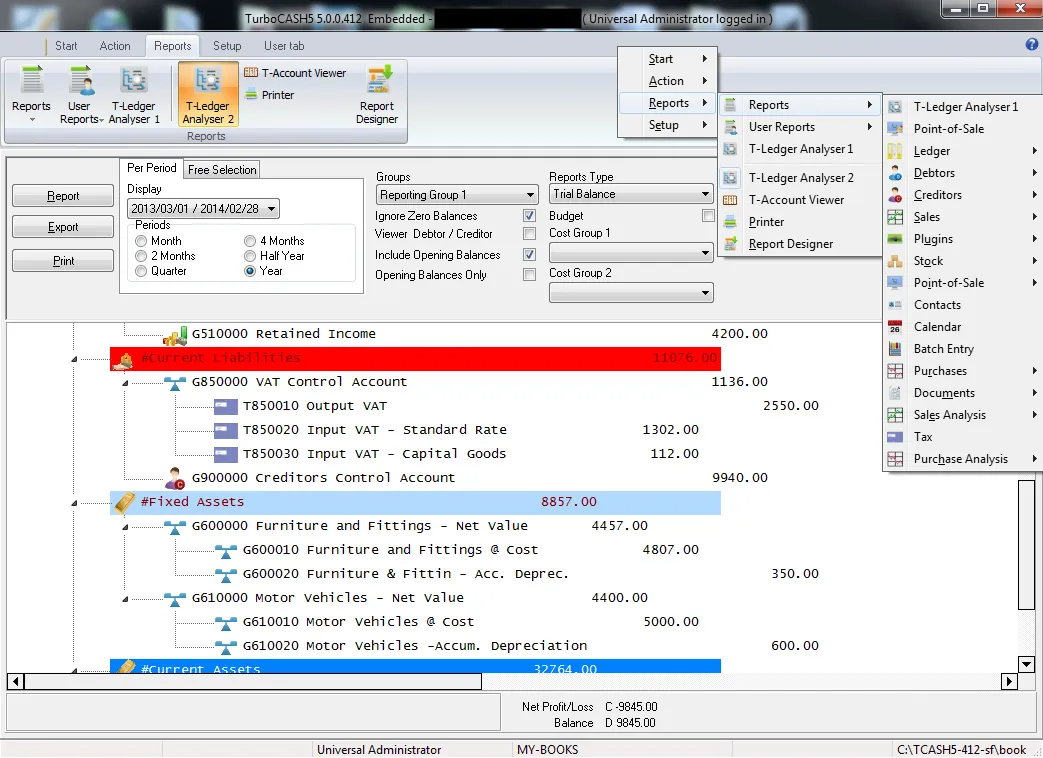Click the Export button

[x=63, y=227]
